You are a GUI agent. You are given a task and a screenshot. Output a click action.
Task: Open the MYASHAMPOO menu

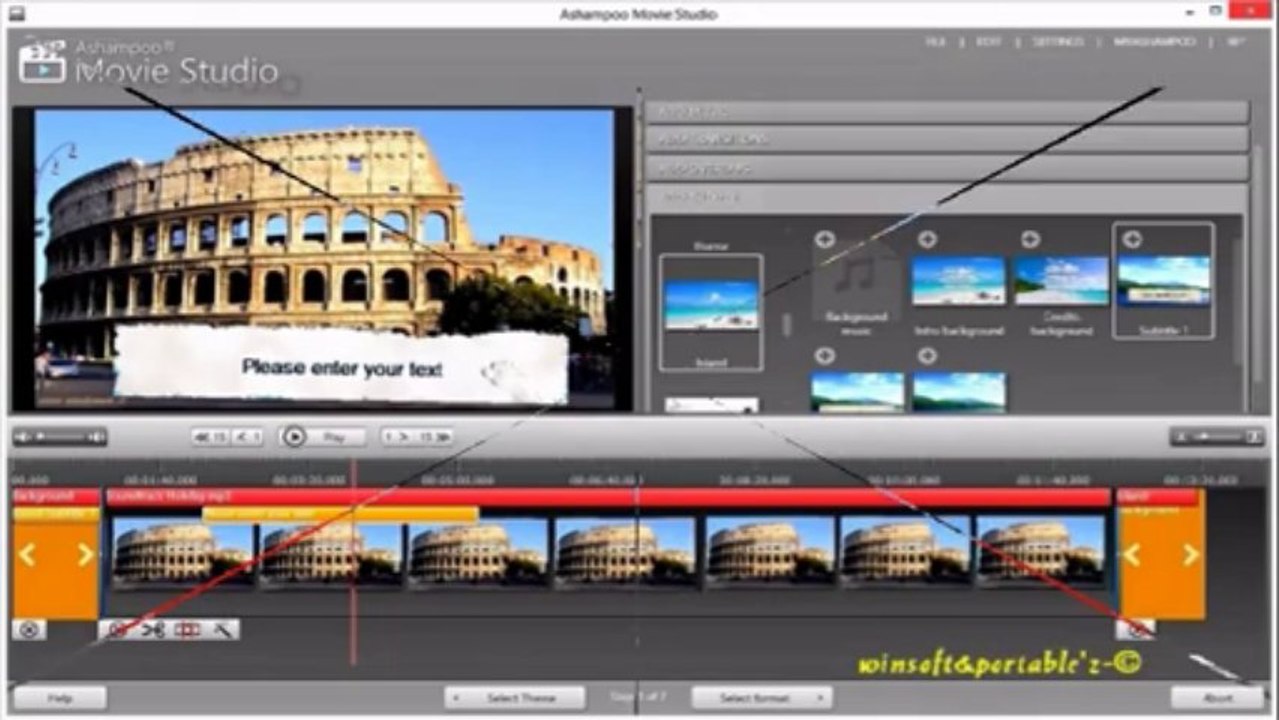point(1153,42)
